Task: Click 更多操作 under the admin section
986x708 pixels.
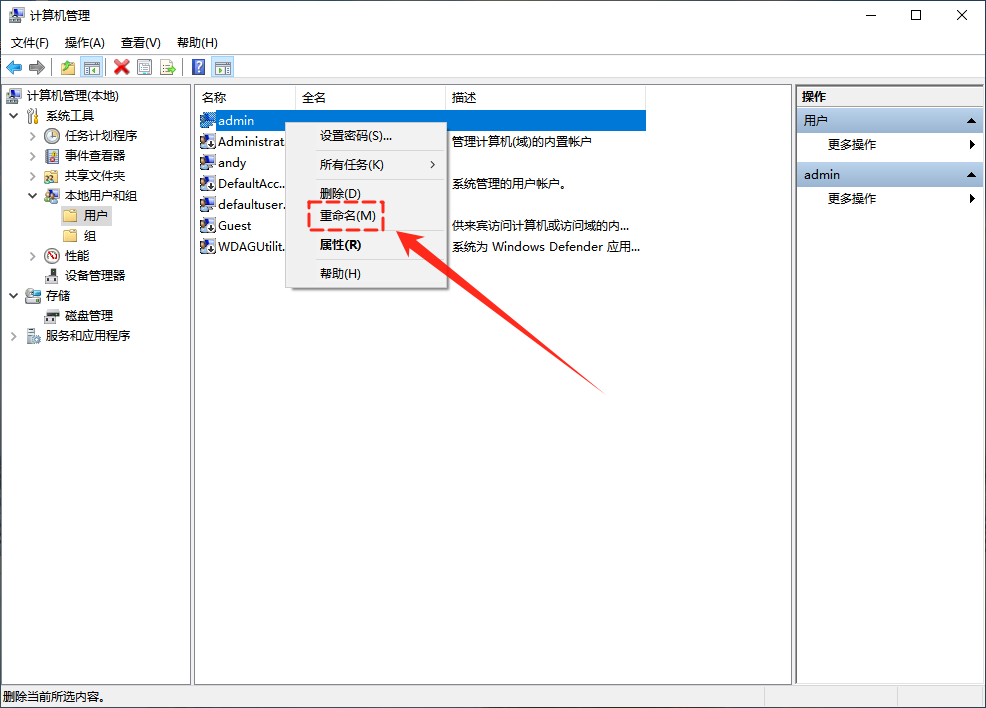Action: (852, 199)
